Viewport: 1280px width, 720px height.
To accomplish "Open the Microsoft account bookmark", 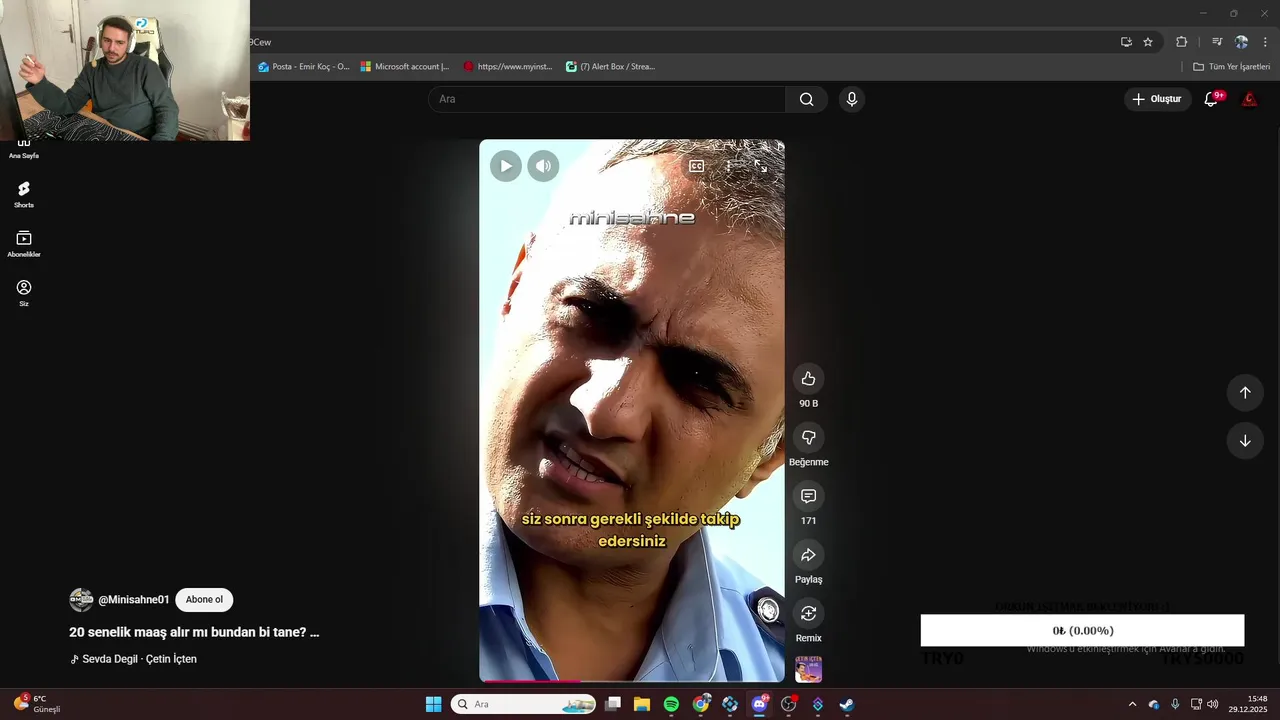I will click(x=405, y=67).
